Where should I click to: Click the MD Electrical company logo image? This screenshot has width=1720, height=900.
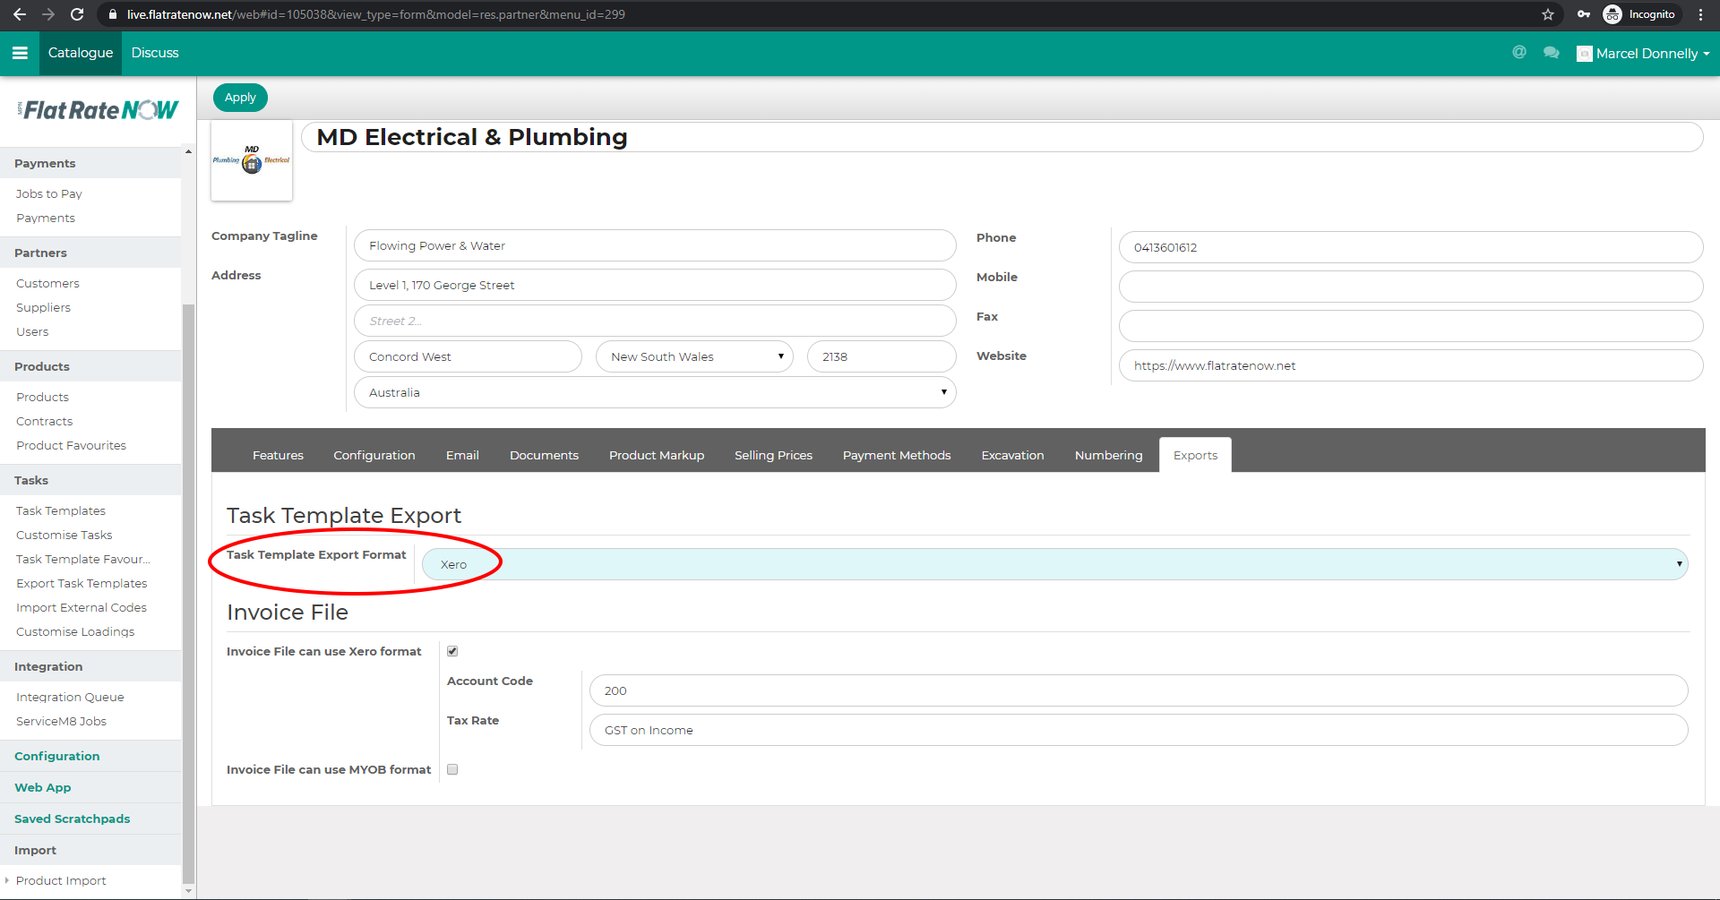pos(251,160)
